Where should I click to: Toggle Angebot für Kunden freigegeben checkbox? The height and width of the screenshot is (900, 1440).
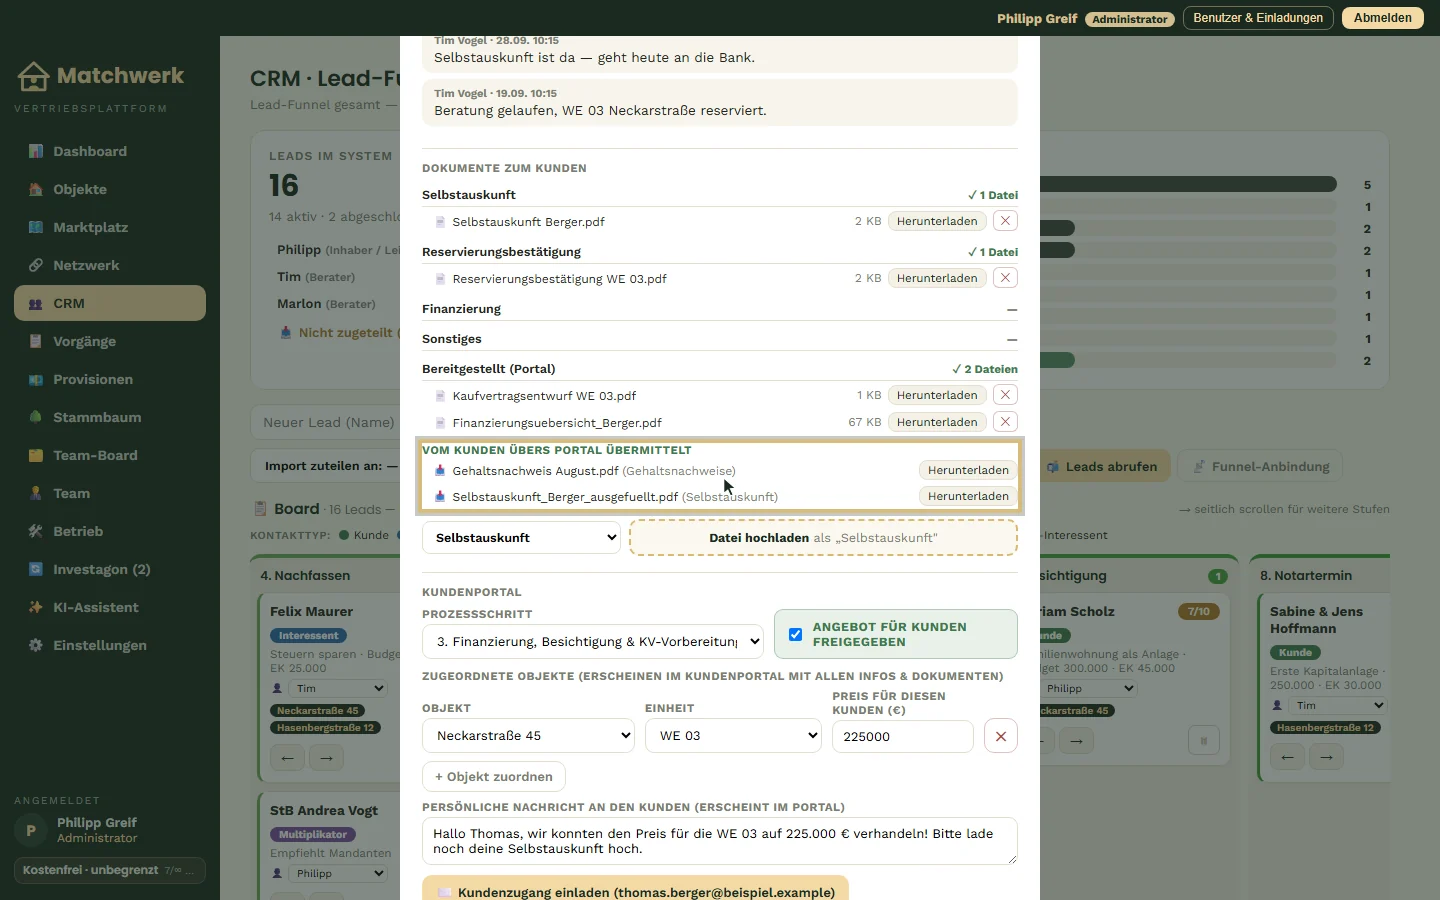tap(796, 634)
